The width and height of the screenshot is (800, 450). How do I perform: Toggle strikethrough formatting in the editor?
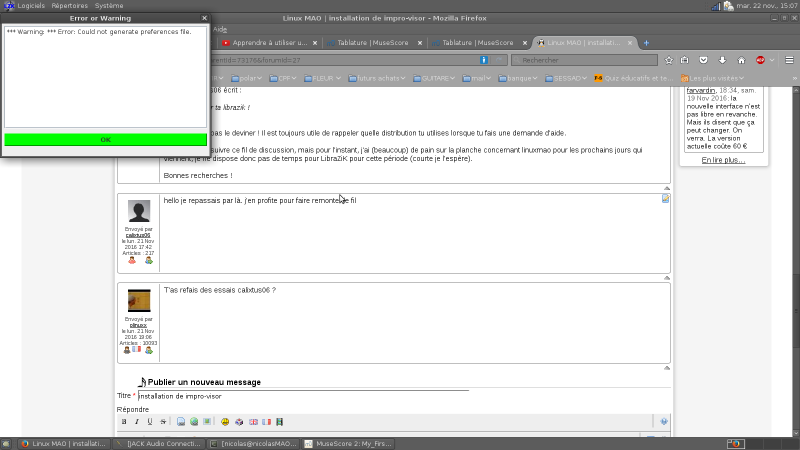(163, 421)
